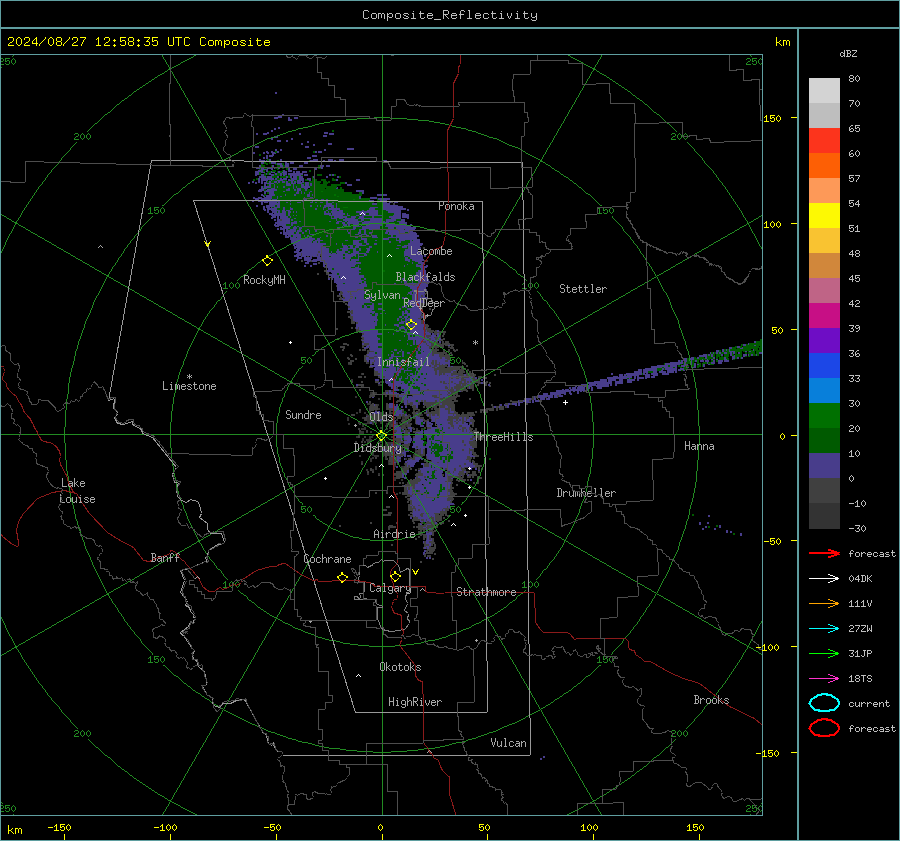Click the 04DK legend label
This screenshot has width=900, height=841.
[860, 579]
